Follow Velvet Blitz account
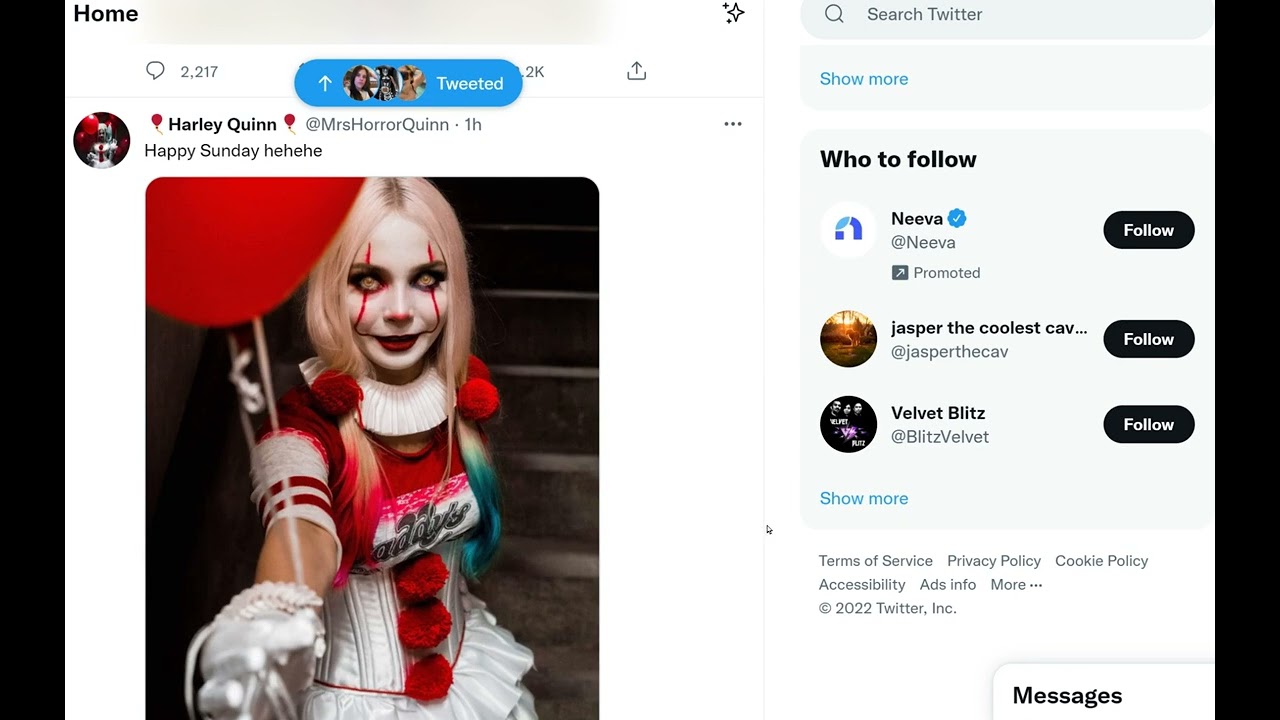This screenshot has height=720, width=1280. [1148, 425]
